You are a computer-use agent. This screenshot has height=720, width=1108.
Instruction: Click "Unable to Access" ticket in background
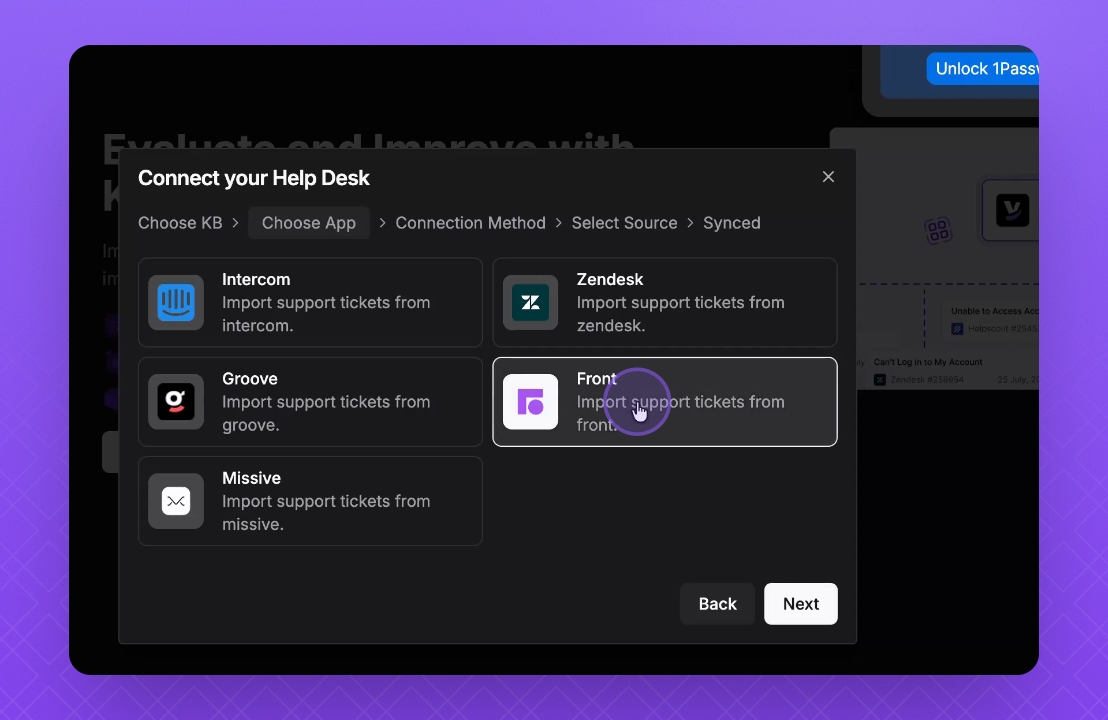coord(994,311)
